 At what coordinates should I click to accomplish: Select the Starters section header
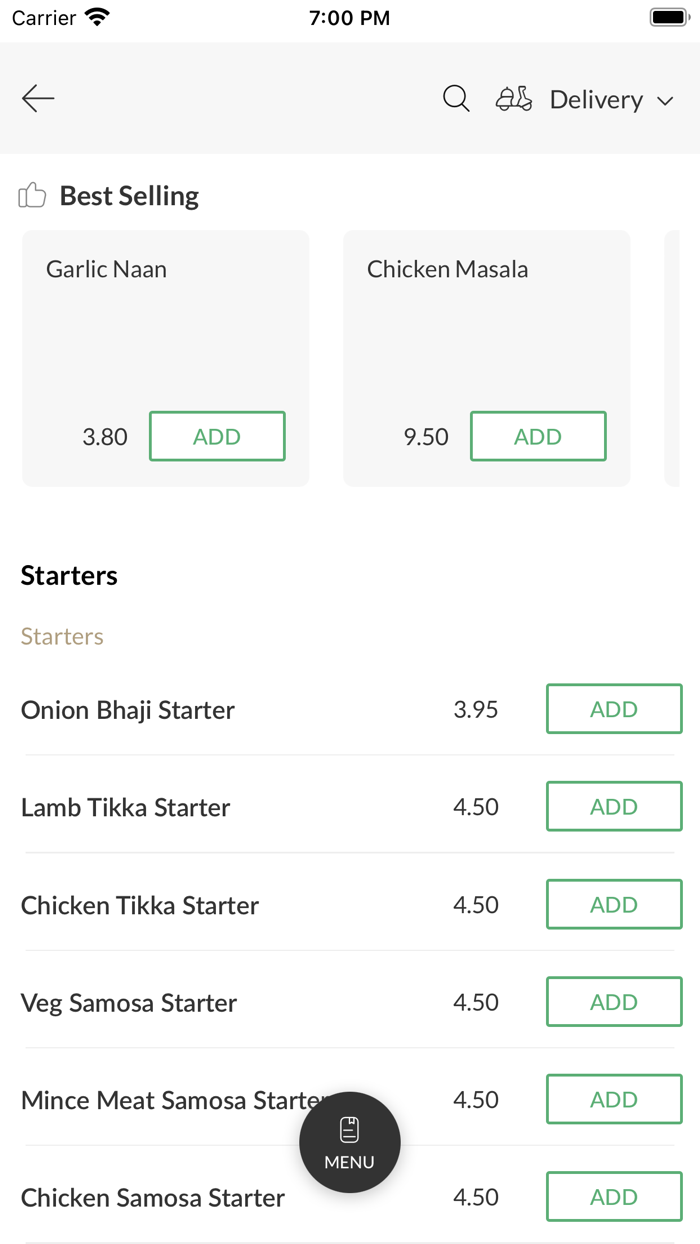(x=69, y=575)
